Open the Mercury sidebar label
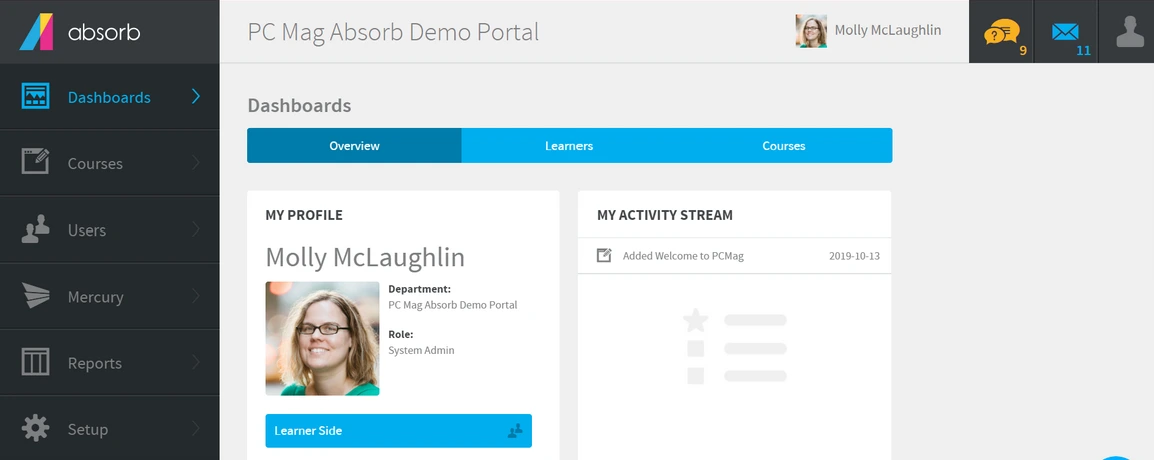This screenshot has width=1154, height=460. (x=96, y=297)
